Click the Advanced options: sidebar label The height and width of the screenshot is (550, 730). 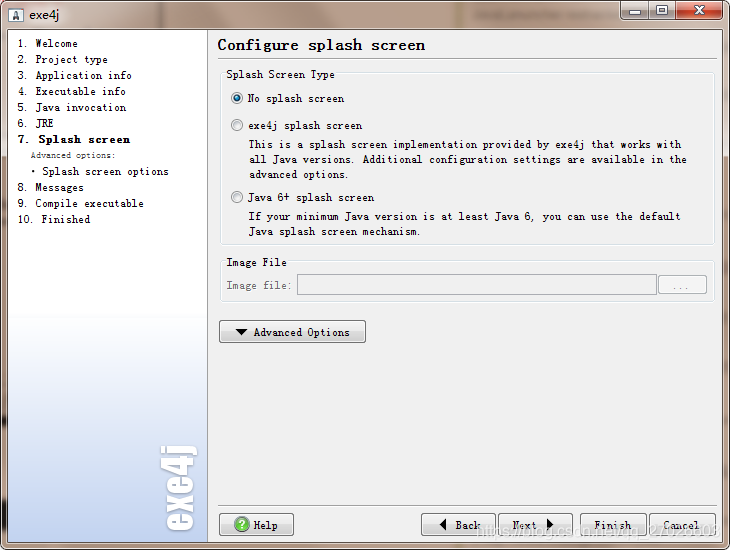coord(73,155)
